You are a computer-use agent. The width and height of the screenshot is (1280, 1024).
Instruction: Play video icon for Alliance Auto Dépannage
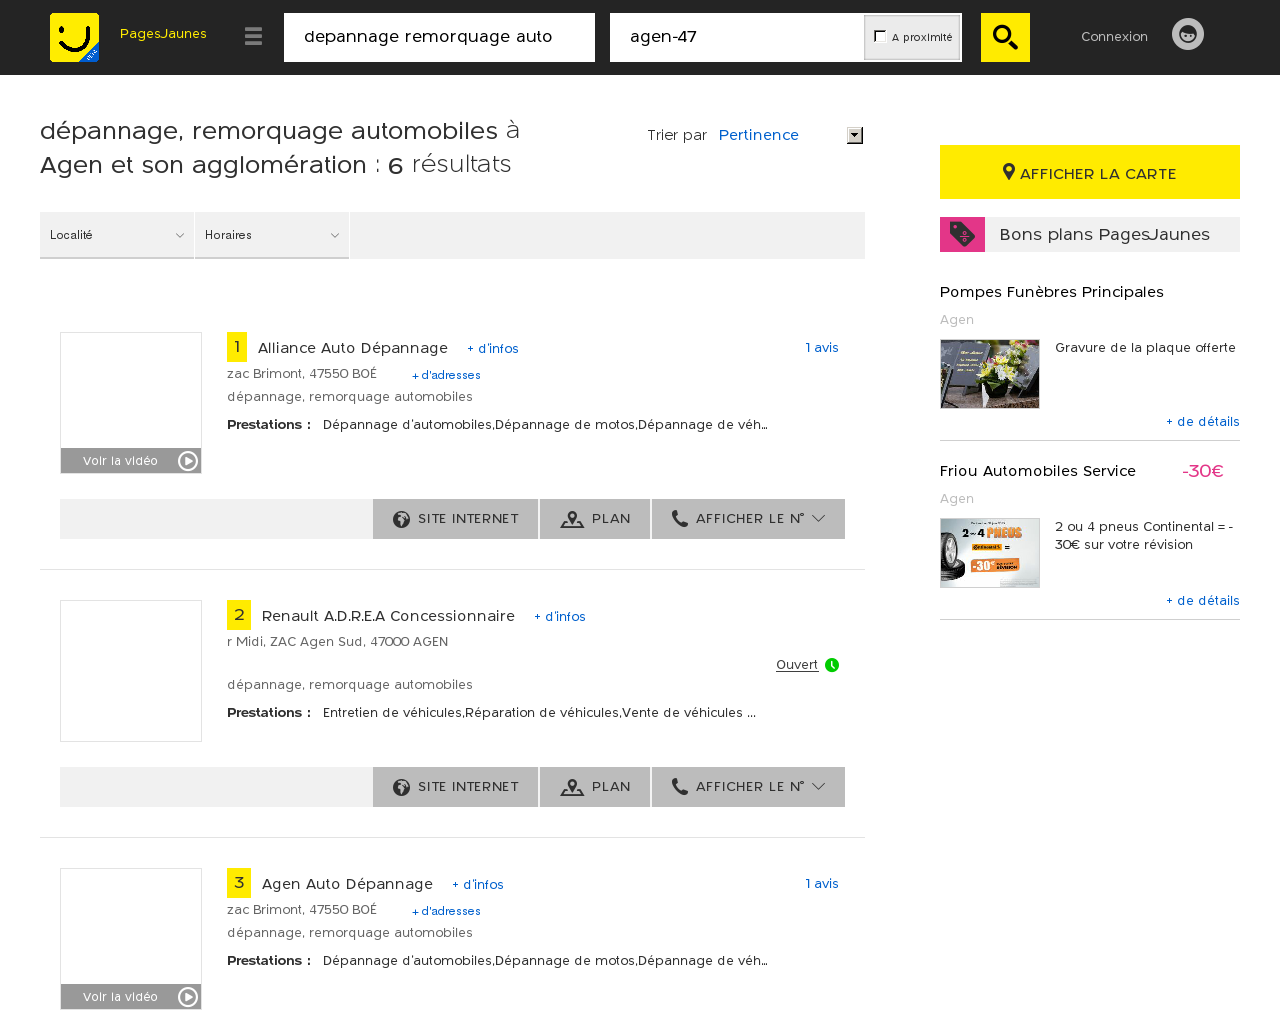click(188, 461)
